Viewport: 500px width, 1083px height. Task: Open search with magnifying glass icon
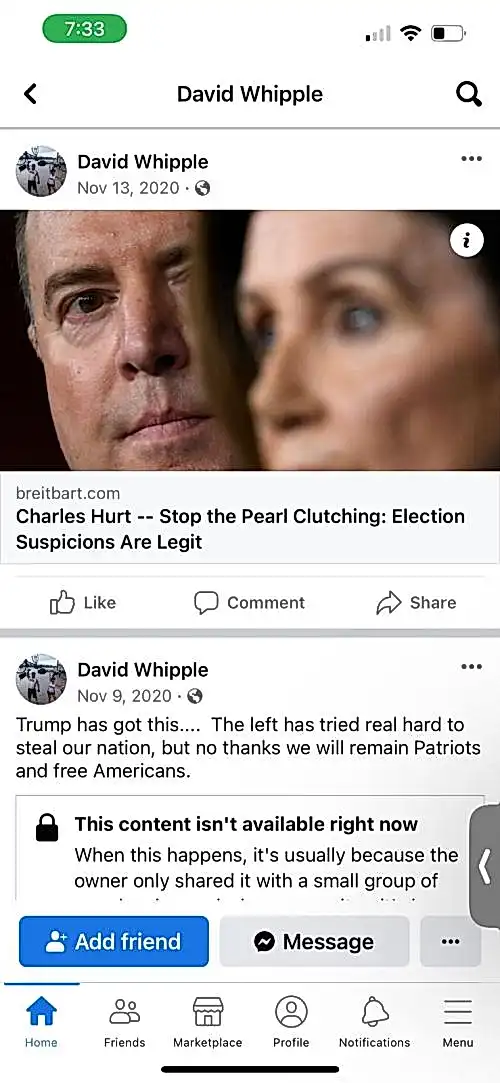[x=469, y=94]
